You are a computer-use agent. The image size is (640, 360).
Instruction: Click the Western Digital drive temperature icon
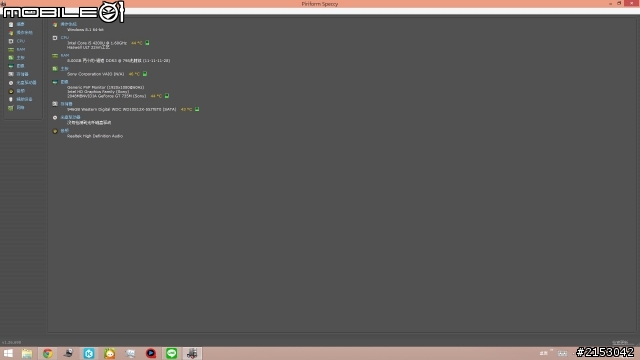pyautogui.click(x=197, y=109)
